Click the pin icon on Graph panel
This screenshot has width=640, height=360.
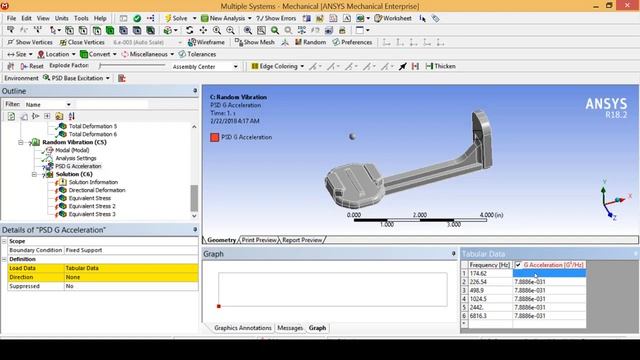pyautogui.click(x=453, y=253)
